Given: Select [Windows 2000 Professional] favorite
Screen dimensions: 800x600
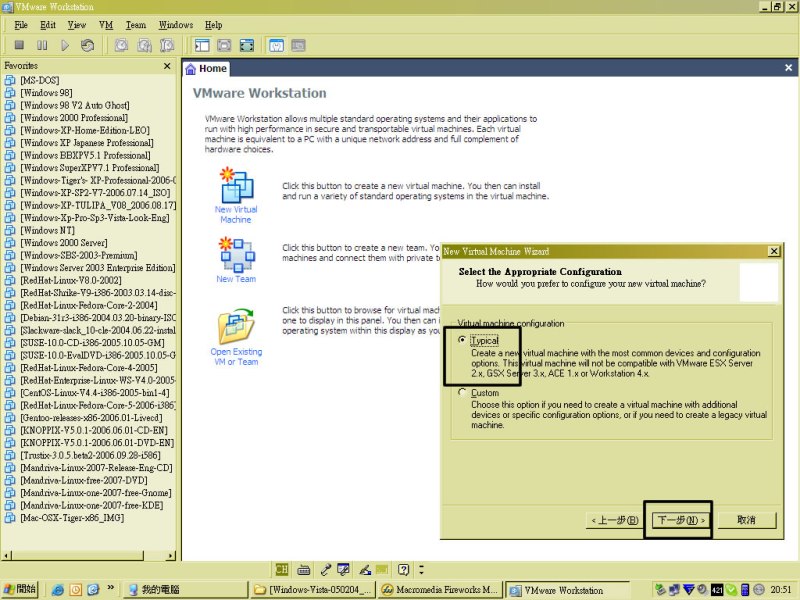Looking at the screenshot, I should pos(74,118).
